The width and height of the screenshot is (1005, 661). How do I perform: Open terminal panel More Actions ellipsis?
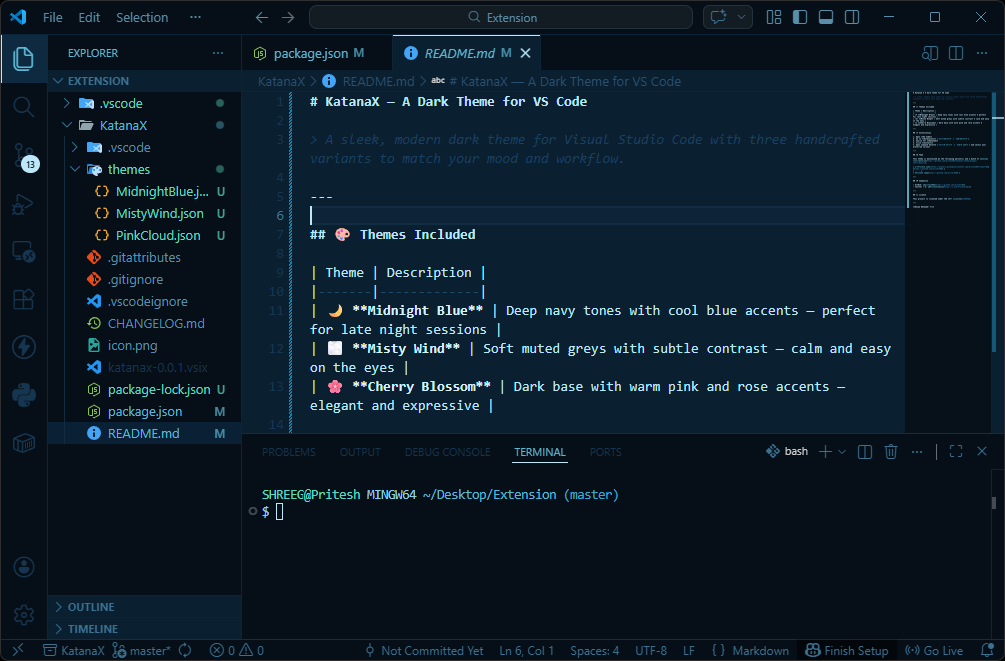pos(917,452)
